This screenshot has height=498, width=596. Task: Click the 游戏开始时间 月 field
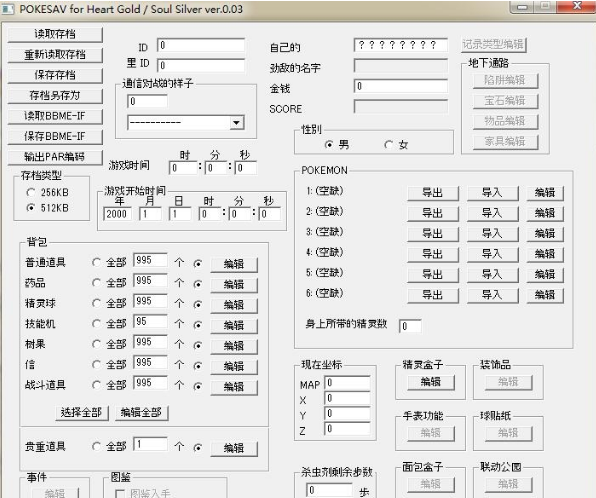(150, 214)
